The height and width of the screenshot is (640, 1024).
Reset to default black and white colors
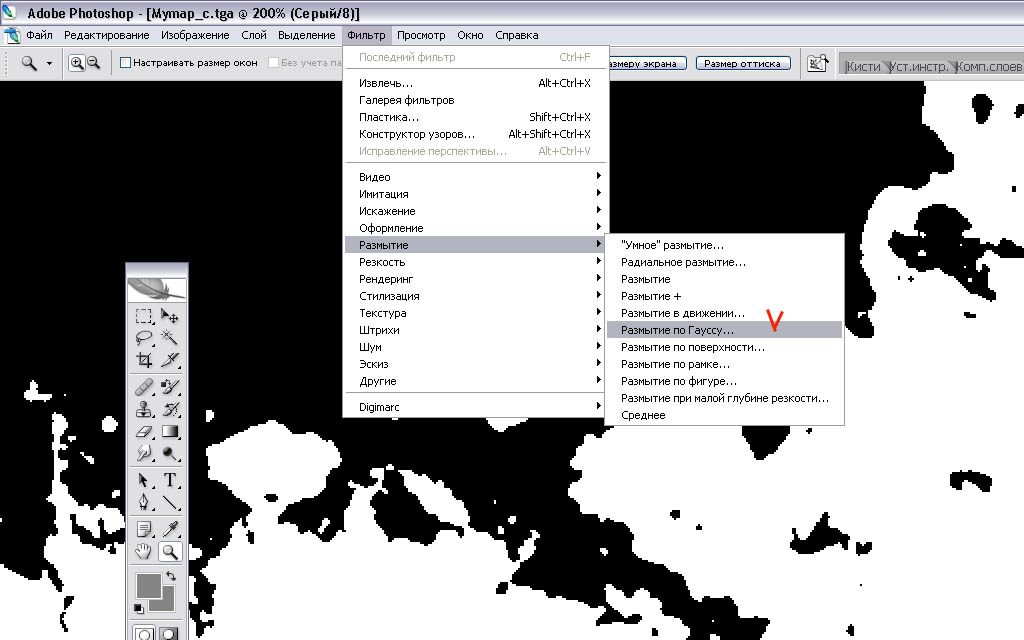point(138,609)
